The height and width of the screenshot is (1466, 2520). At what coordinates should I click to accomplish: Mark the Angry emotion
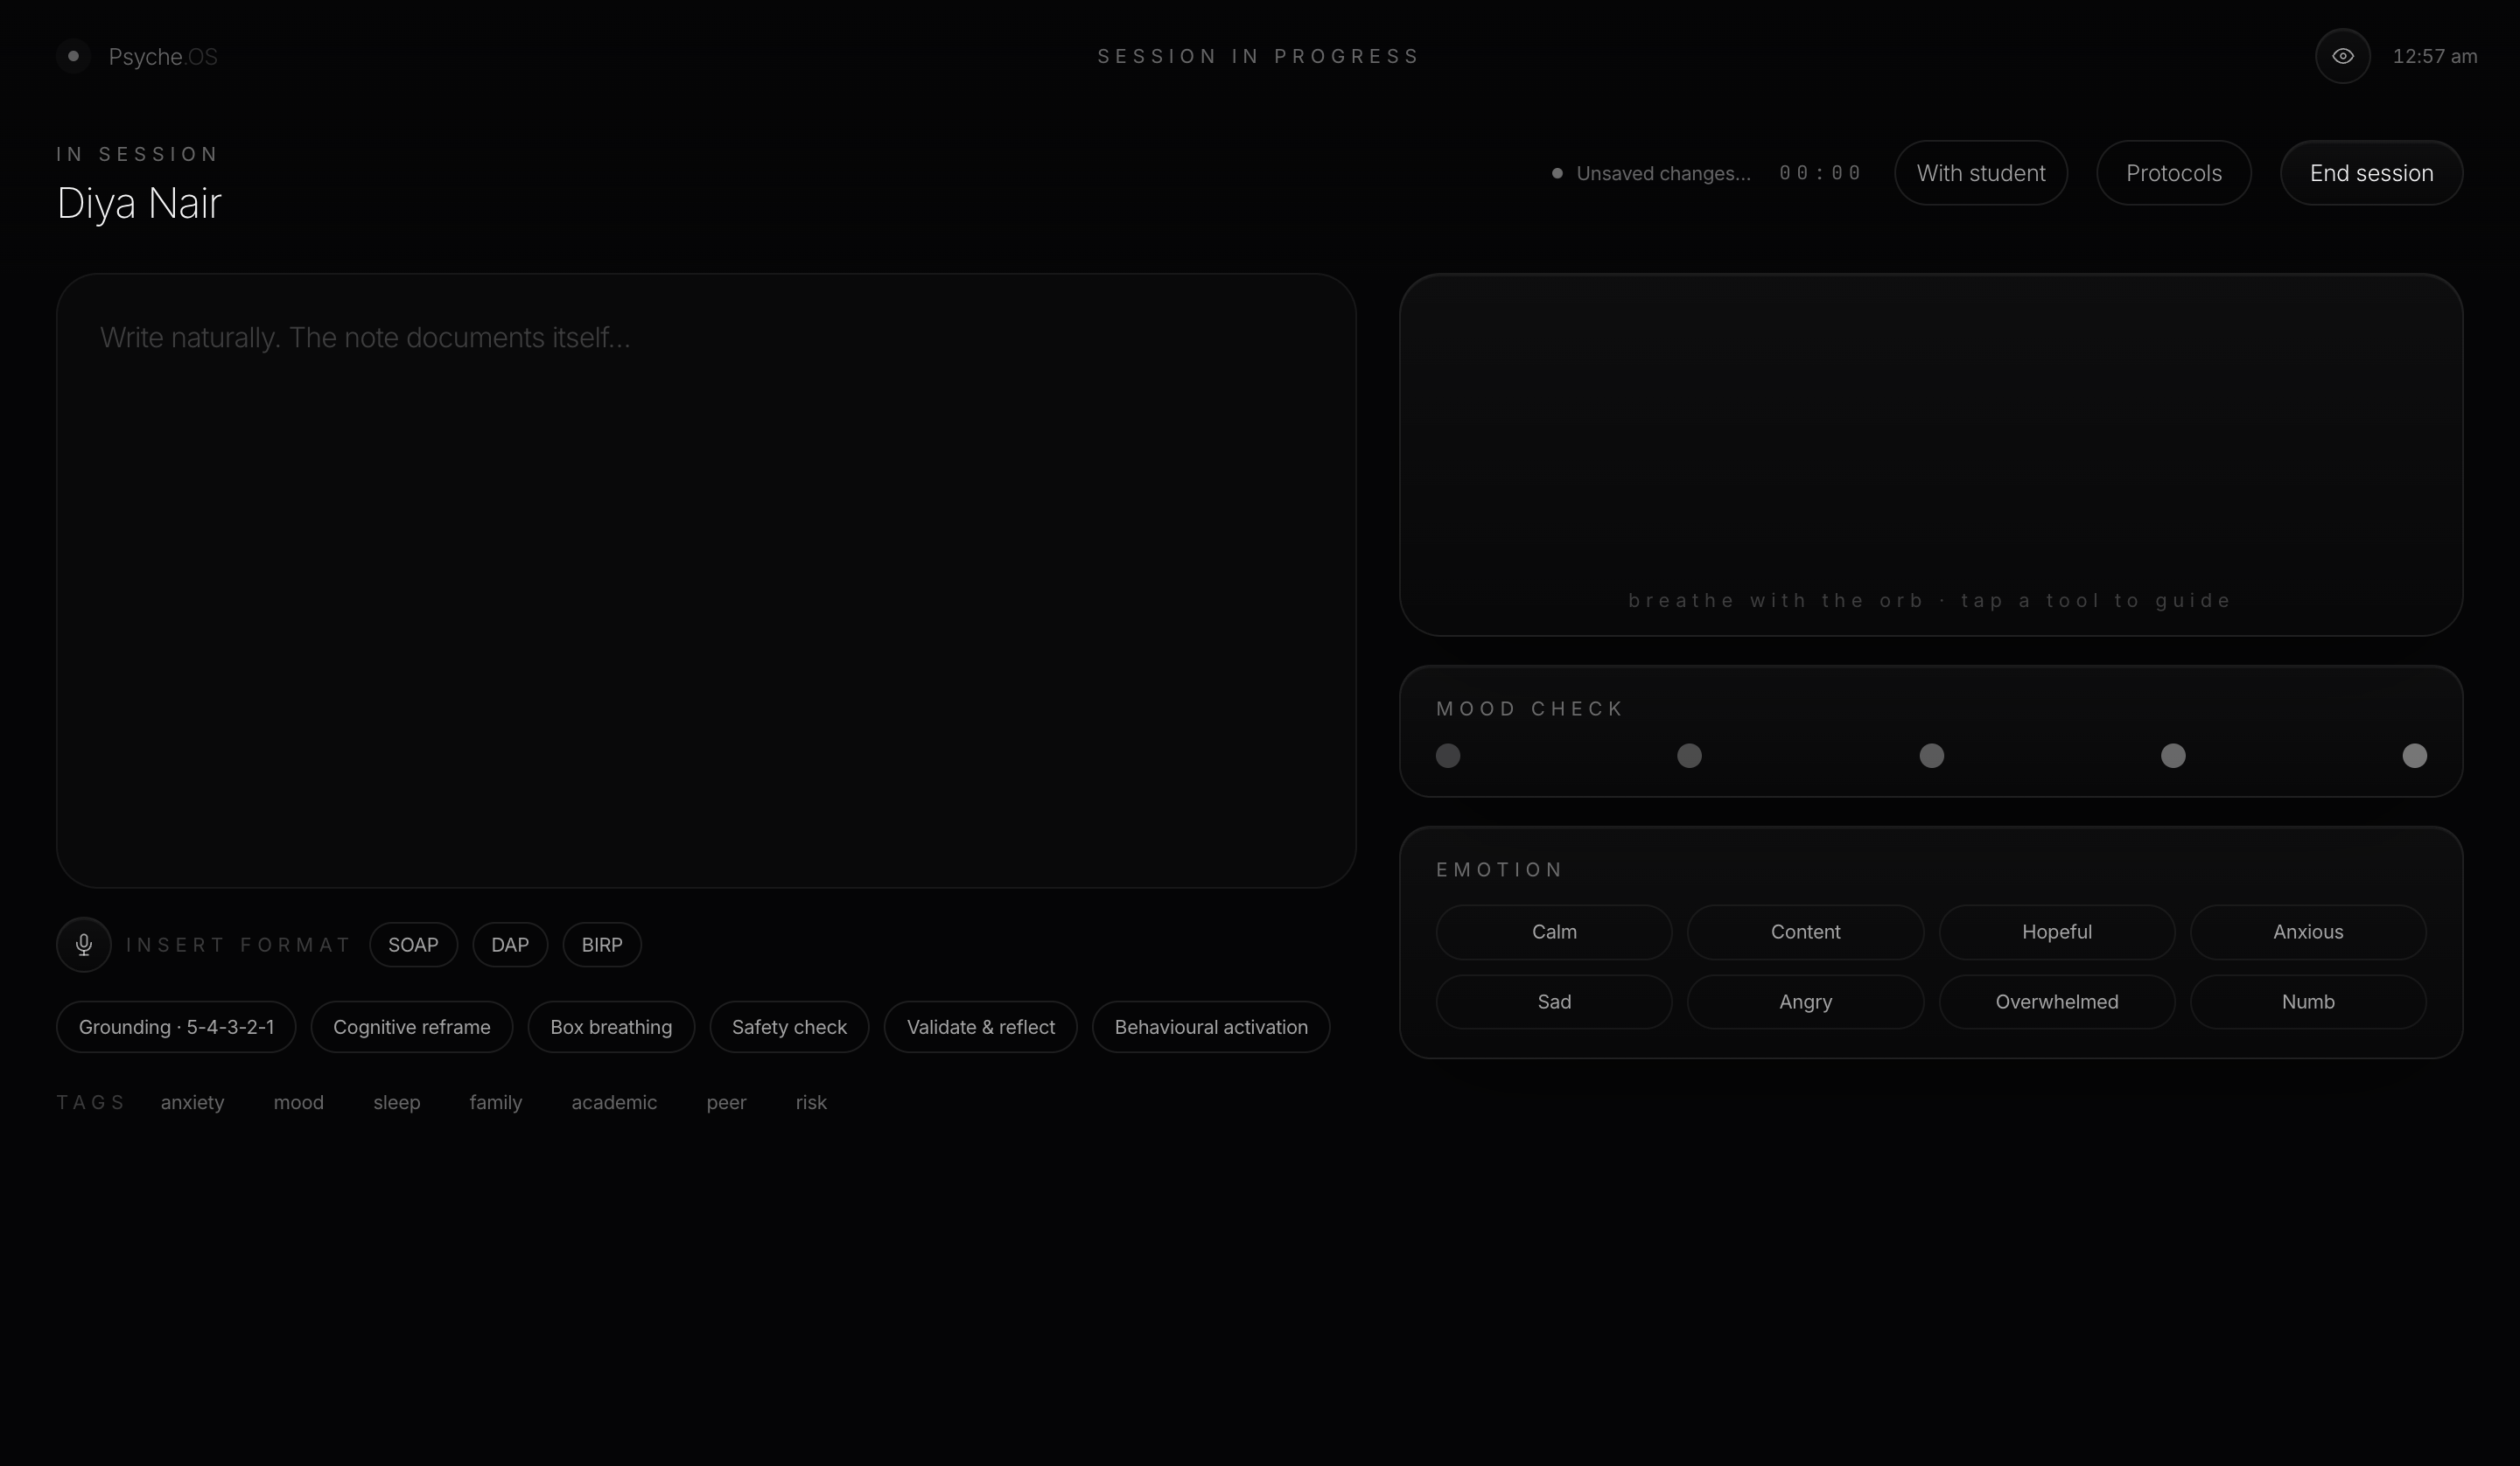pyautogui.click(x=1805, y=1001)
